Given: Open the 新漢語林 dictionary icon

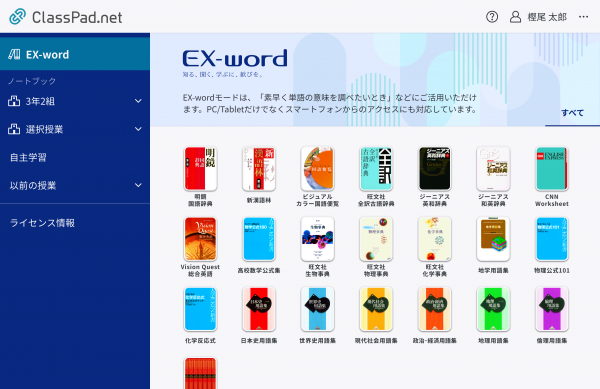Looking at the screenshot, I should click(x=259, y=169).
